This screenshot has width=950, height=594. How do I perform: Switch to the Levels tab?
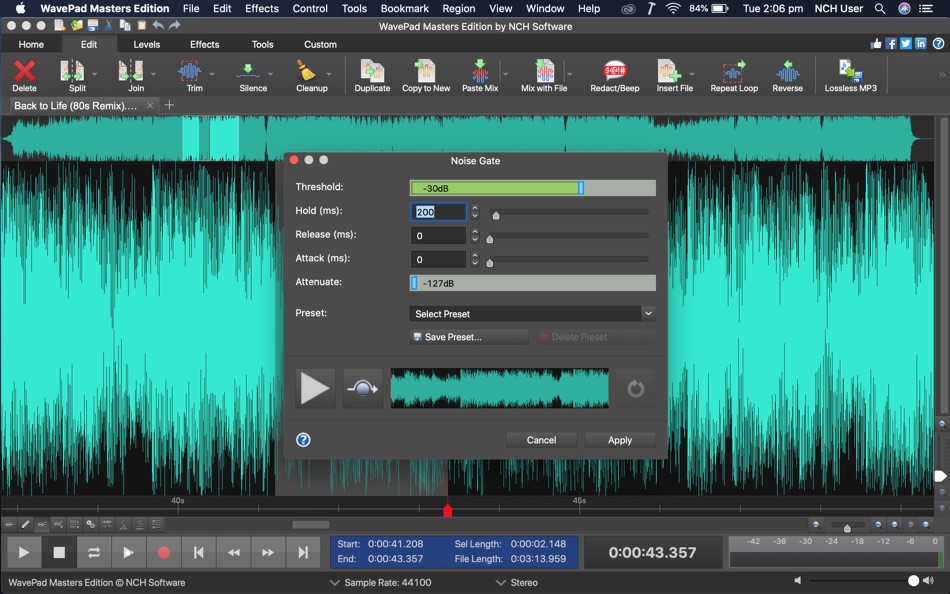[147, 44]
